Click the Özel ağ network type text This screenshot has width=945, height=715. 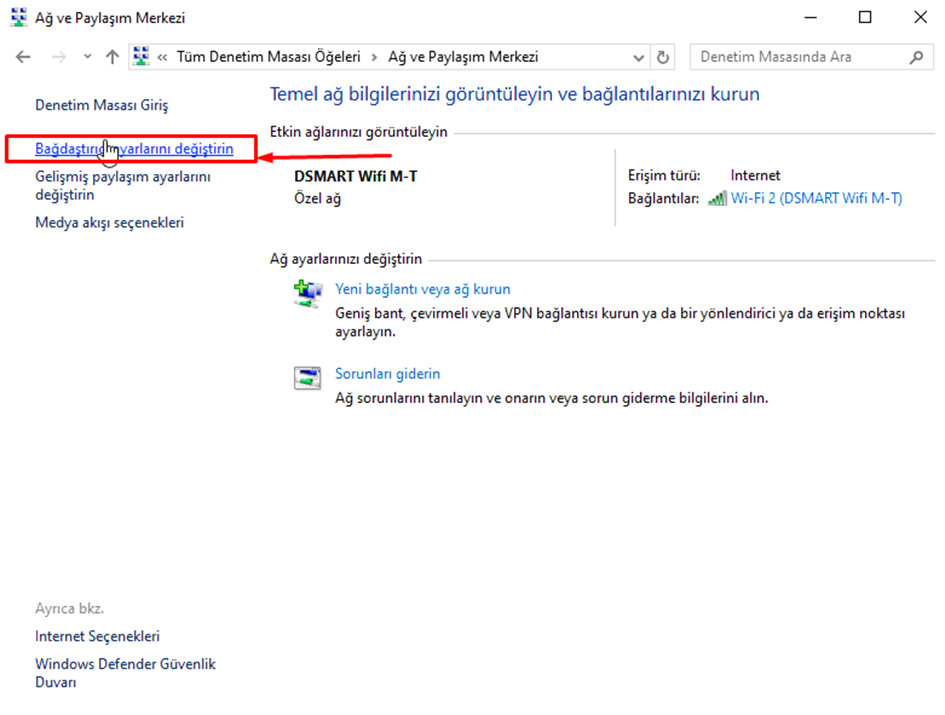[x=317, y=198]
